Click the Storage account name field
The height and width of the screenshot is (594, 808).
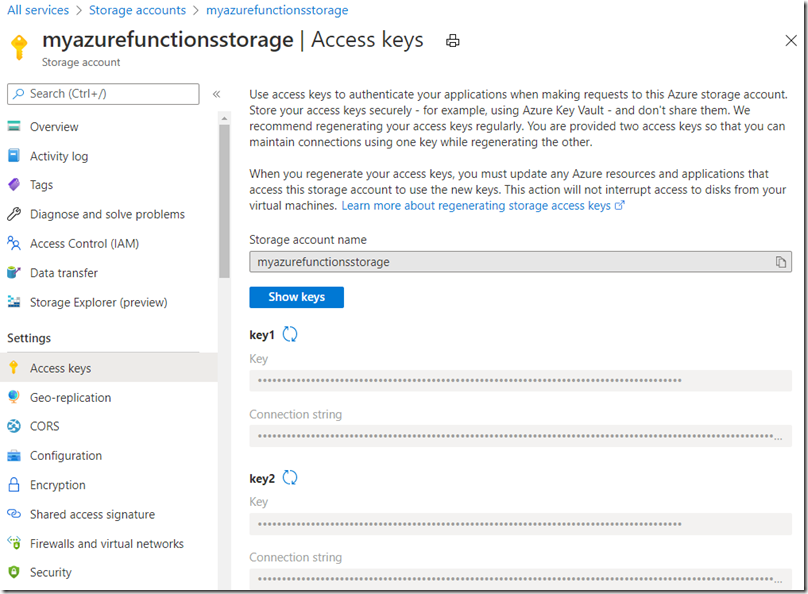[x=520, y=262]
